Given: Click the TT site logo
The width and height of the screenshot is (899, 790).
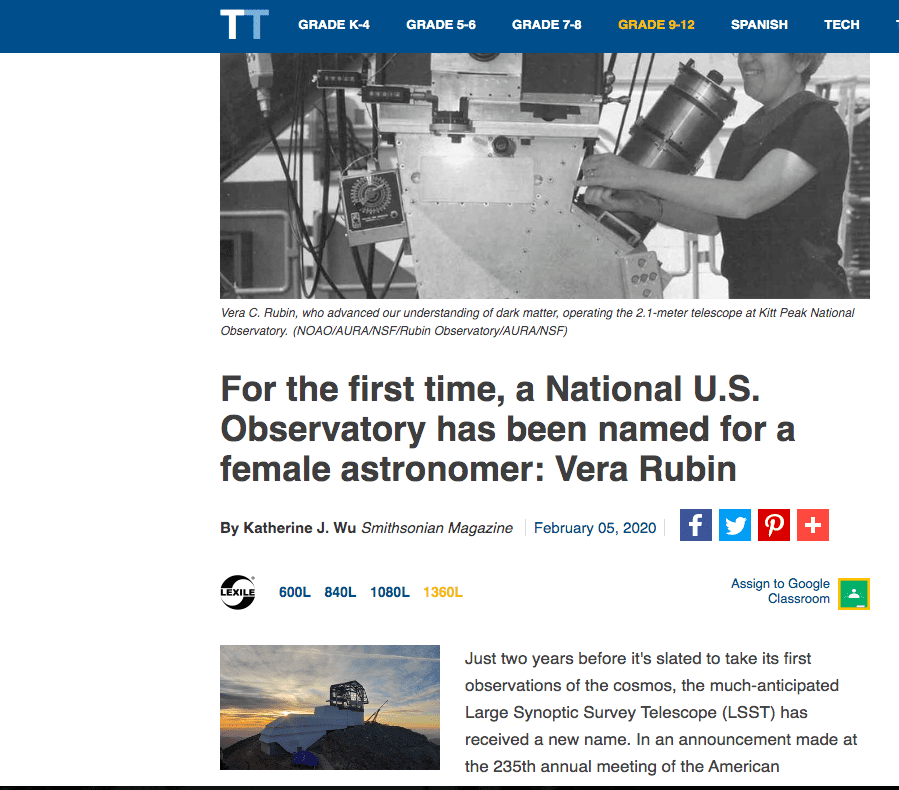Looking at the screenshot, I should [244, 25].
